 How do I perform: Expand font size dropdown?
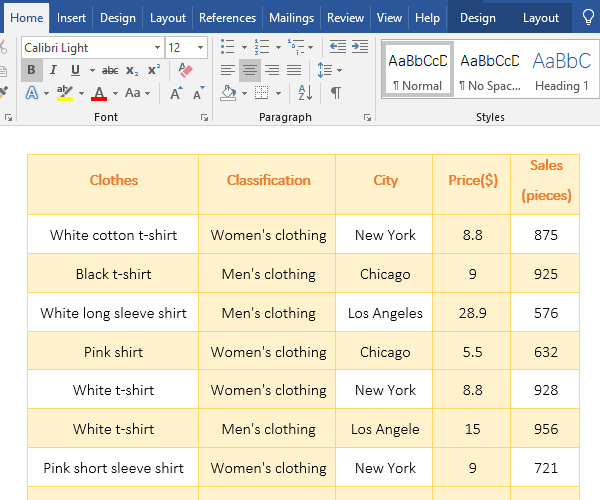pyautogui.click(x=200, y=47)
